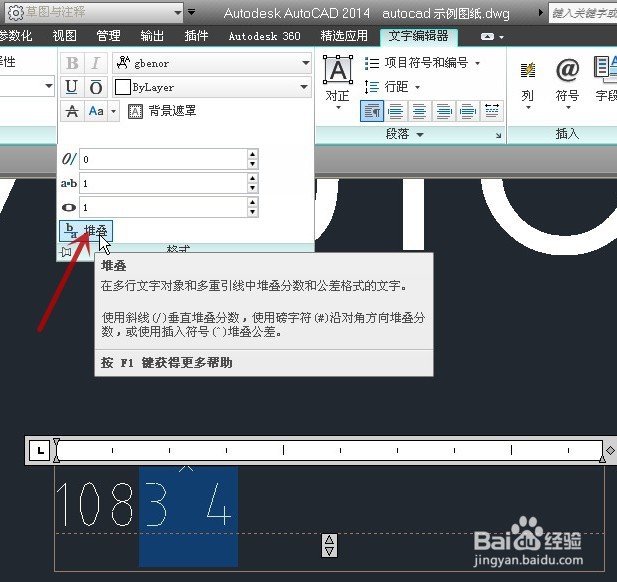
Task: Open the Autodesk 360 ribbon tab
Action: coord(264,36)
